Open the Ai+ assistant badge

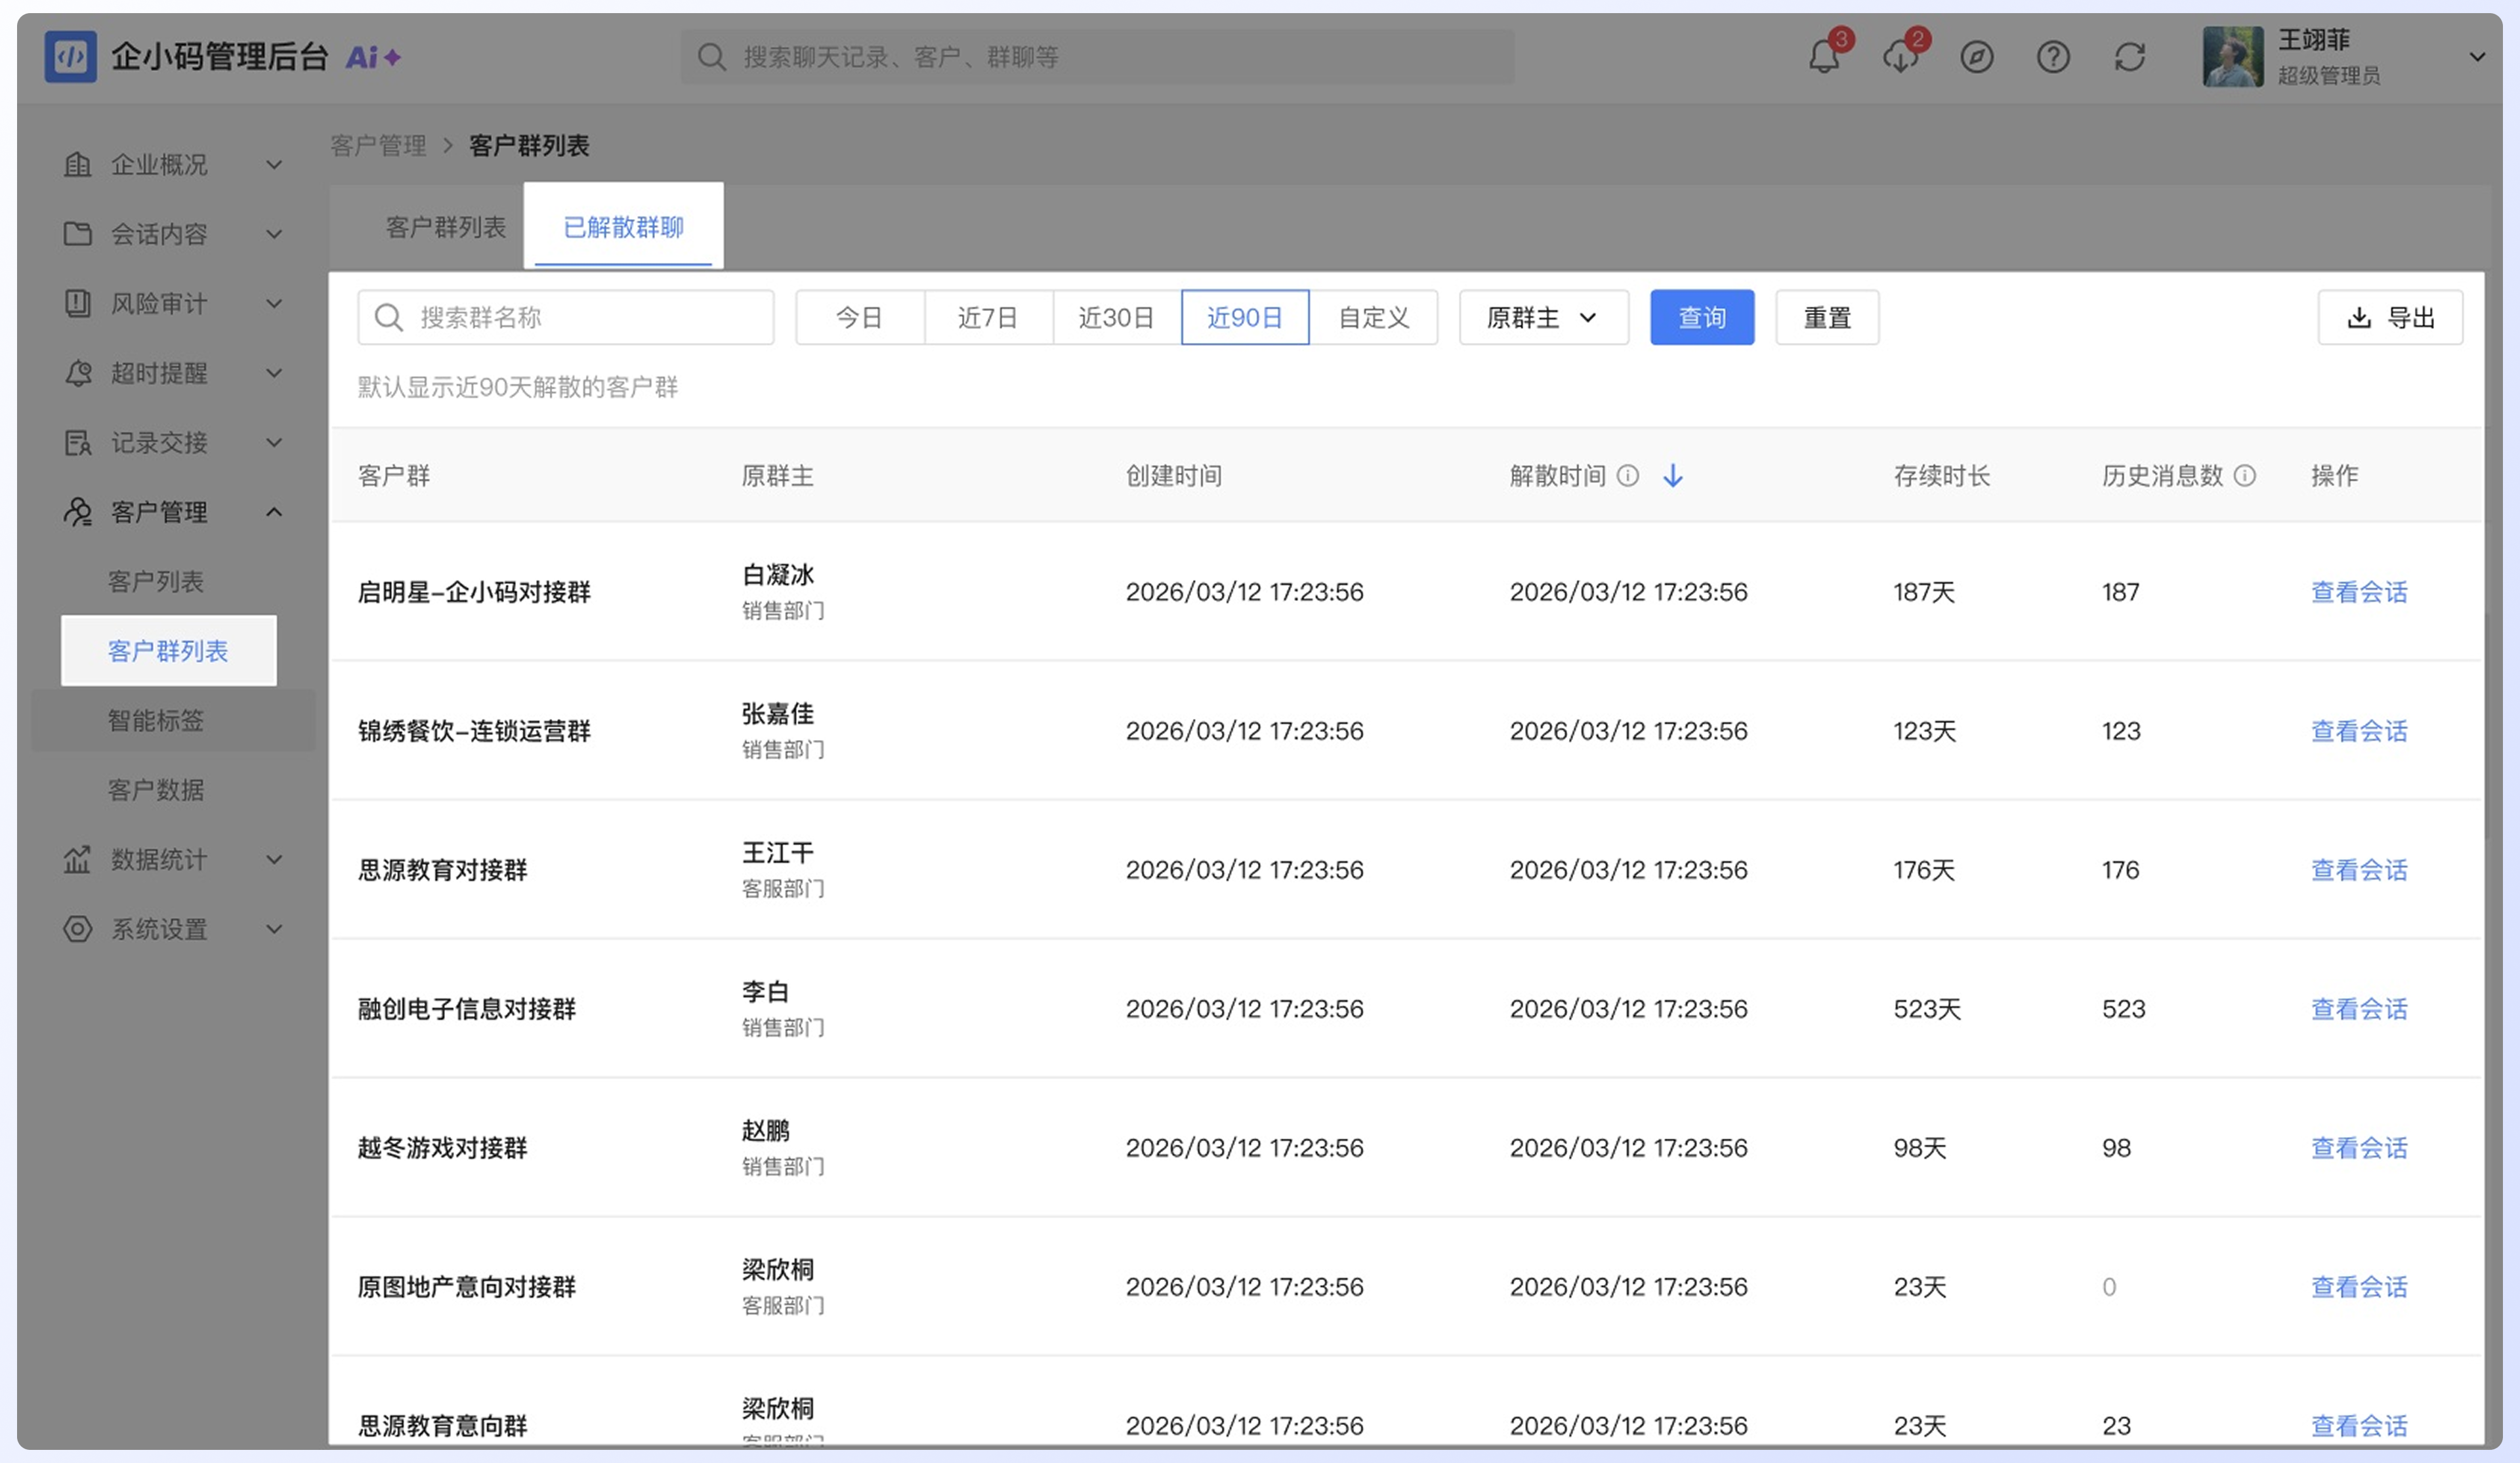click(x=373, y=57)
